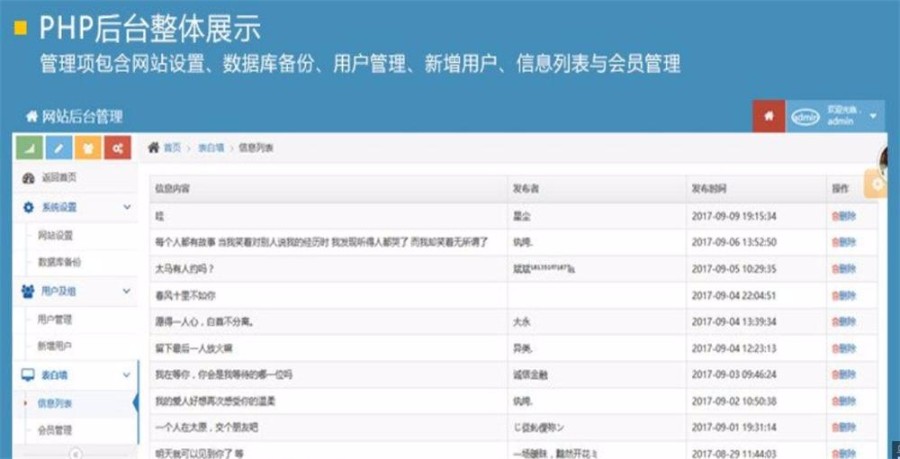
Task: Delete the message posted 2017-09-03 09:46:24
Action: tap(844, 375)
